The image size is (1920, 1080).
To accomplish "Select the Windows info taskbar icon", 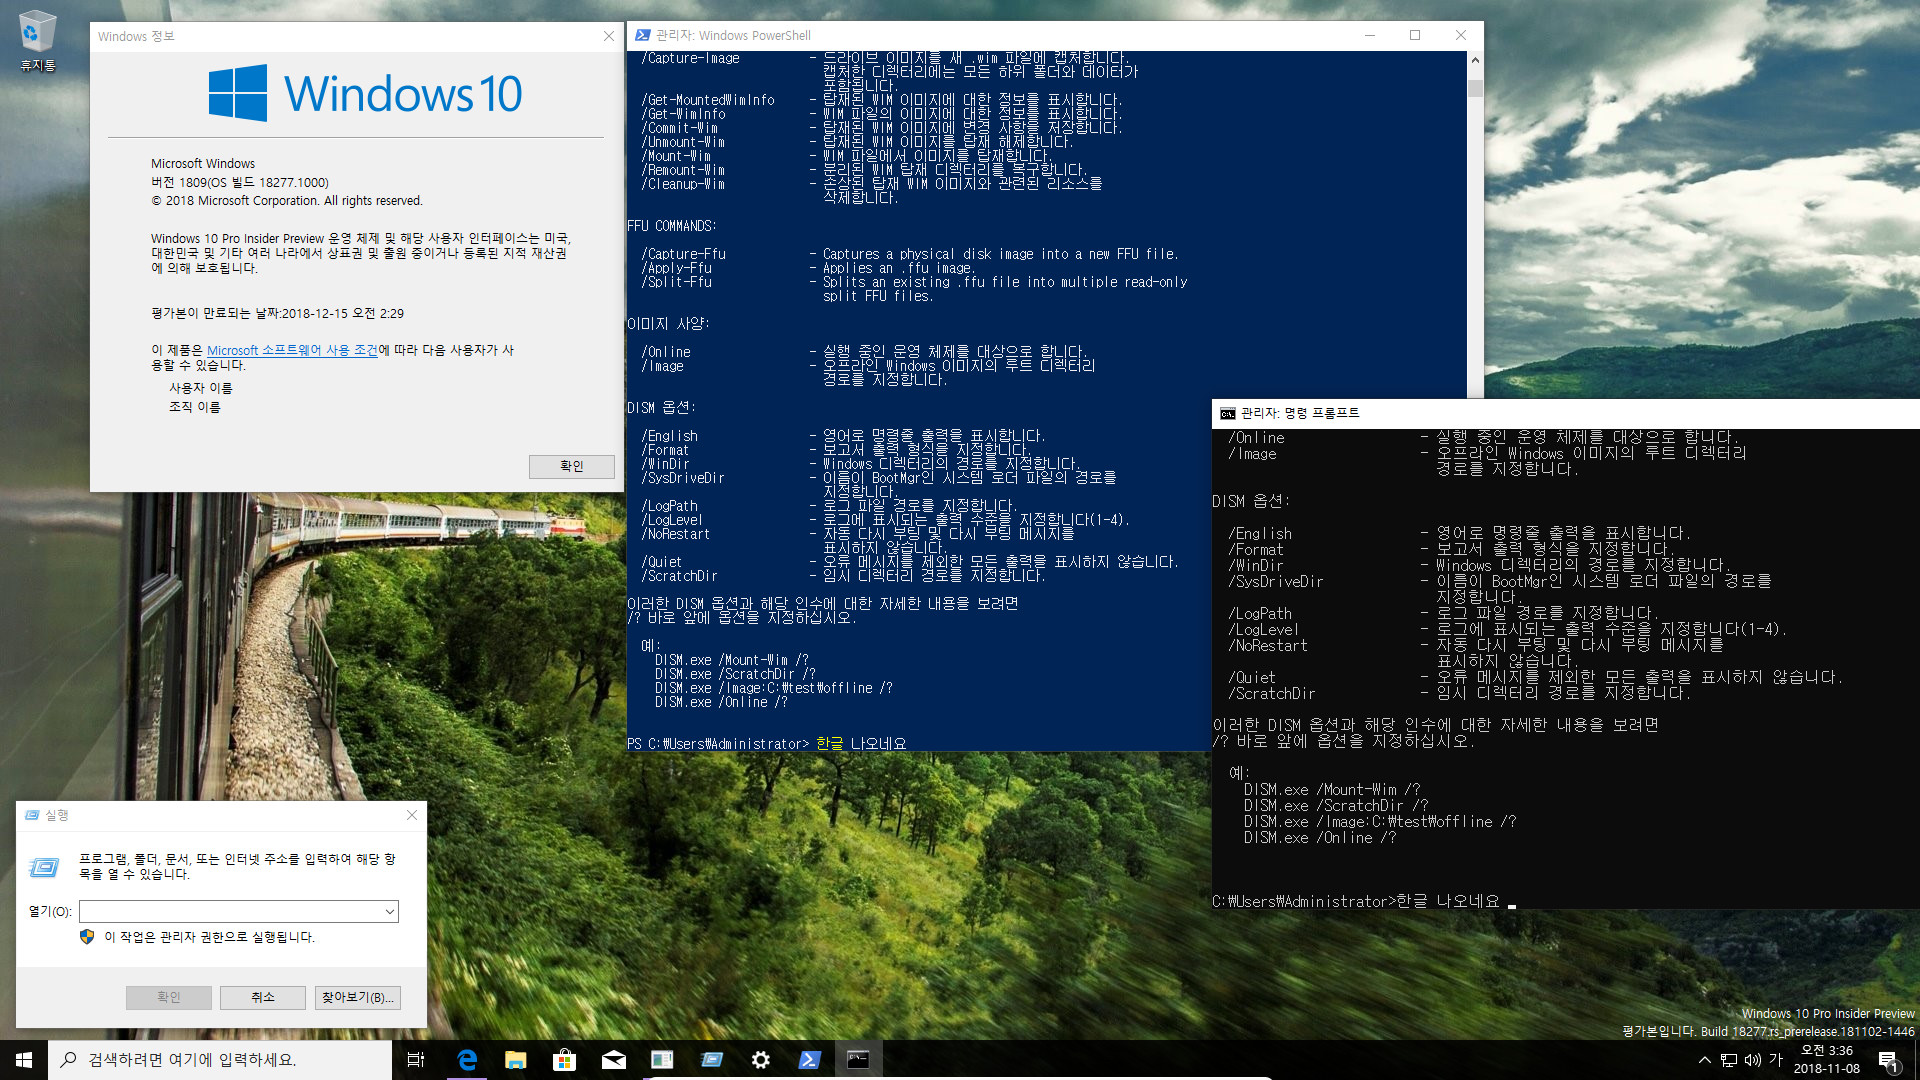I will [x=662, y=1060].
